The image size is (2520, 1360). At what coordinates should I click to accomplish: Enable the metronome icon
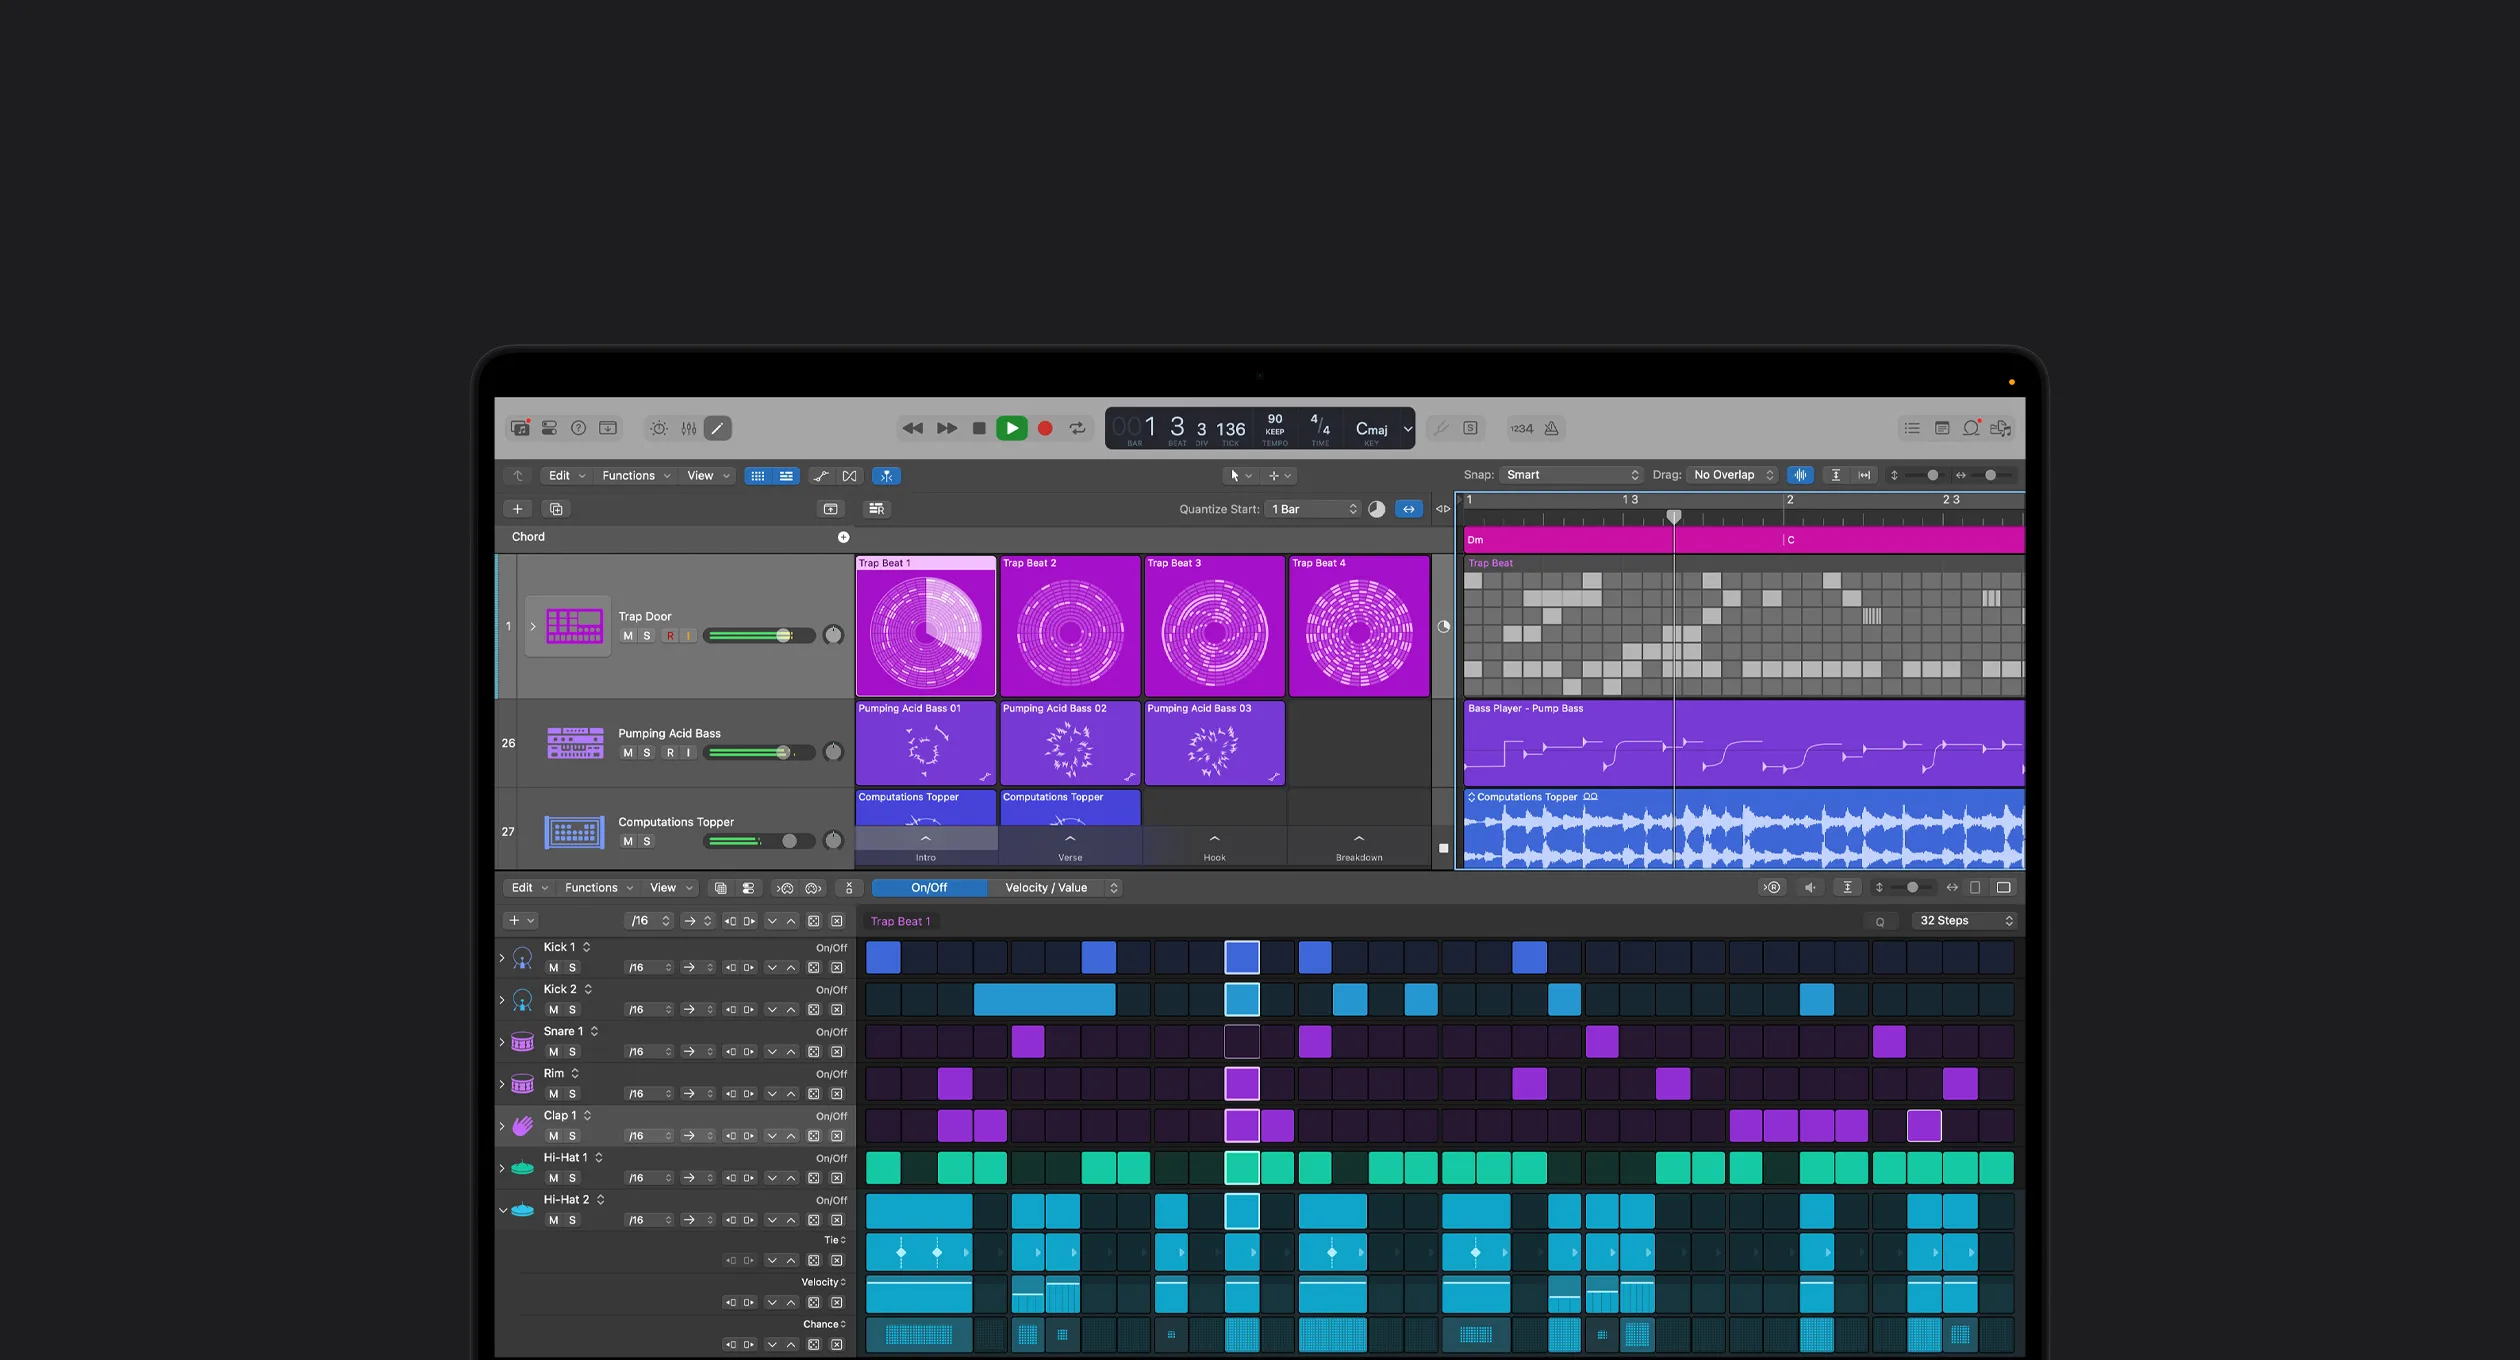coord(1551,428)
